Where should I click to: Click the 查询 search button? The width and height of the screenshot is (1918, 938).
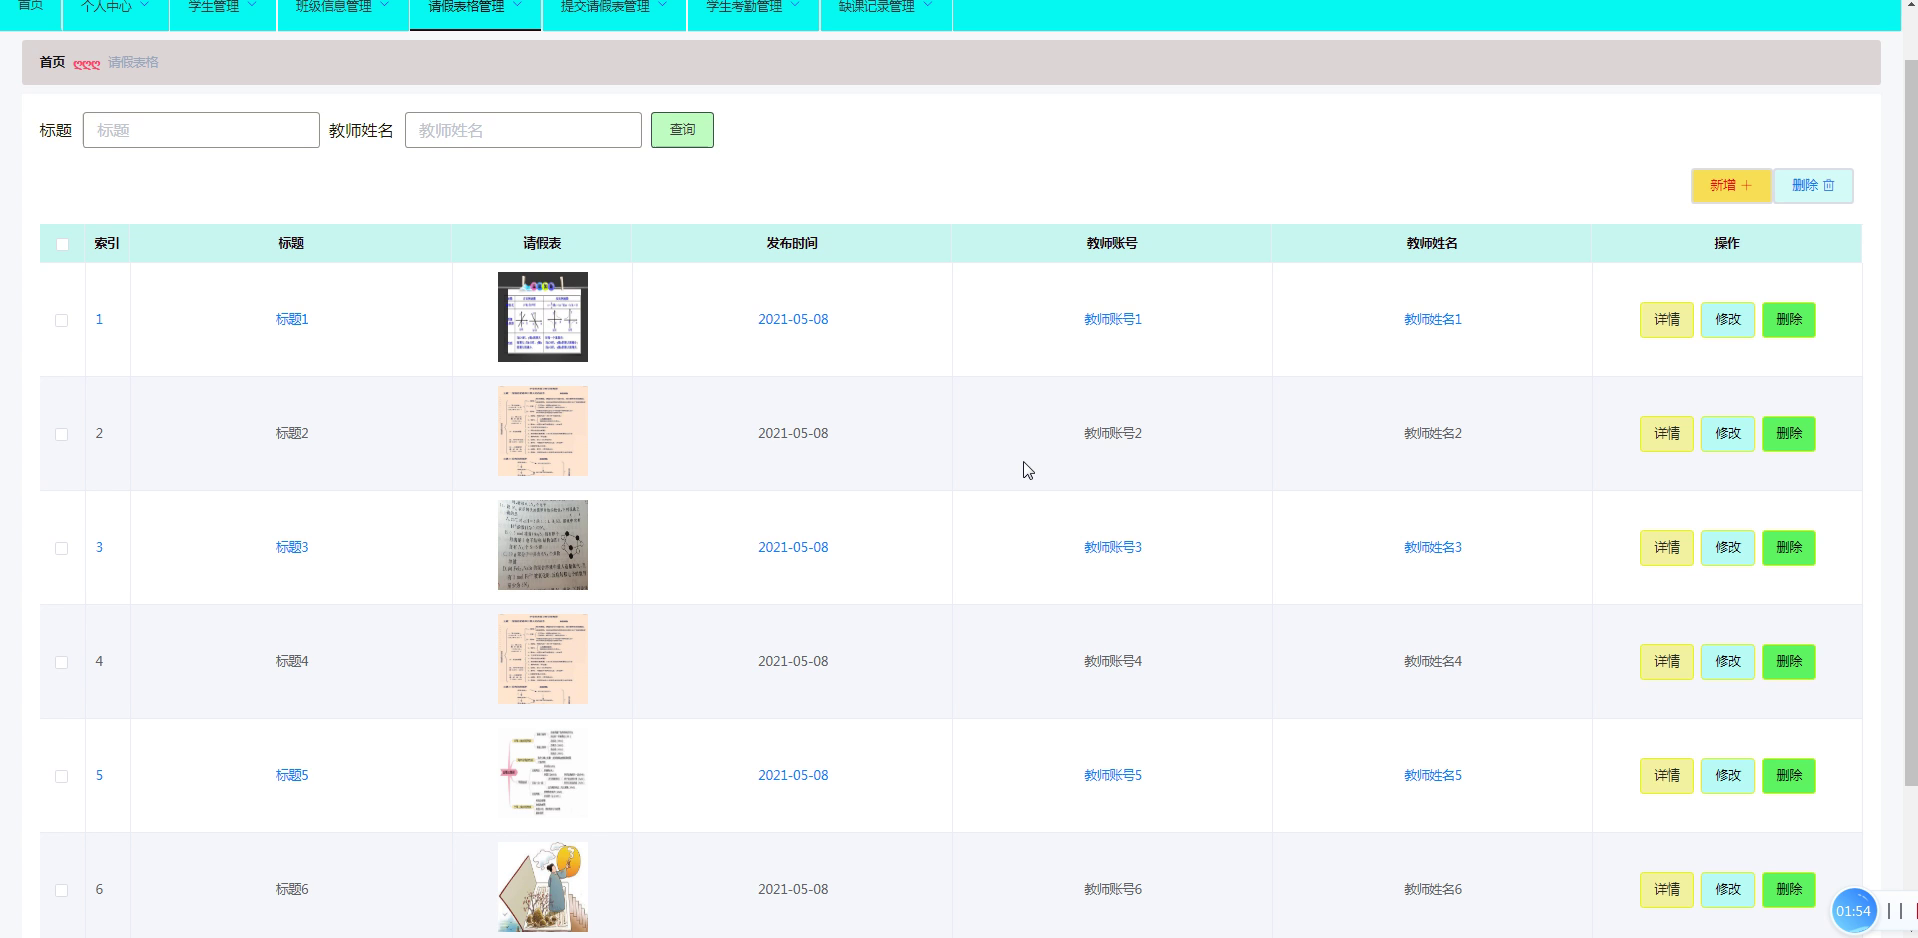(x=682, y=130)
